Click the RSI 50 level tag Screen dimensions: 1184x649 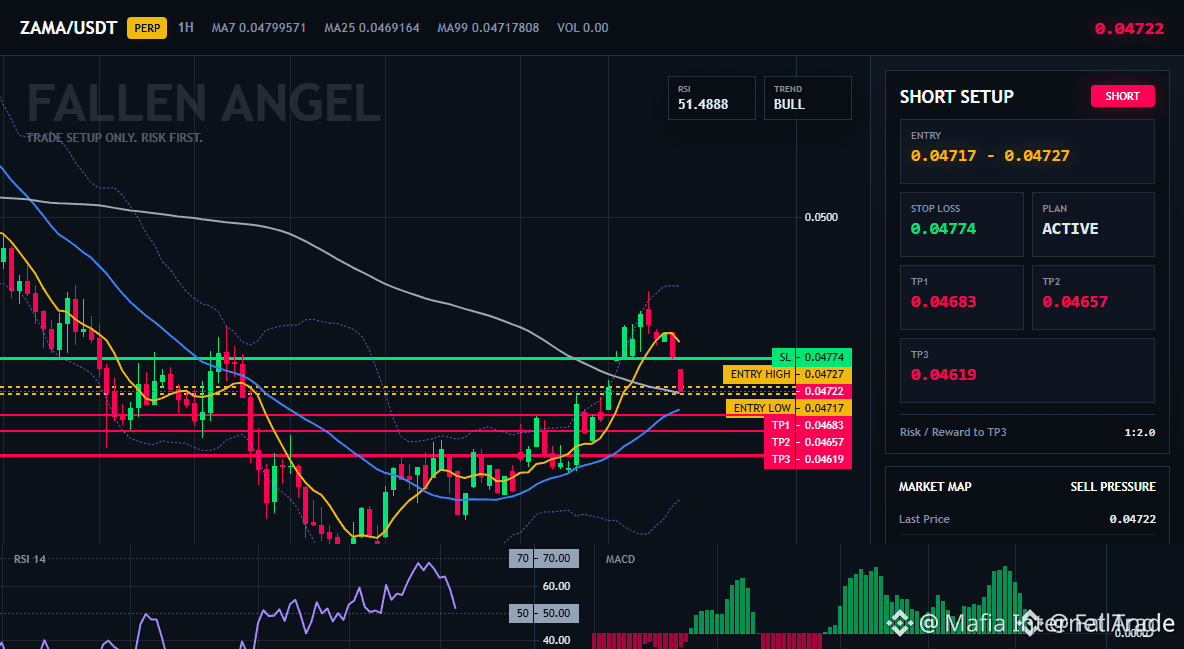544,613
